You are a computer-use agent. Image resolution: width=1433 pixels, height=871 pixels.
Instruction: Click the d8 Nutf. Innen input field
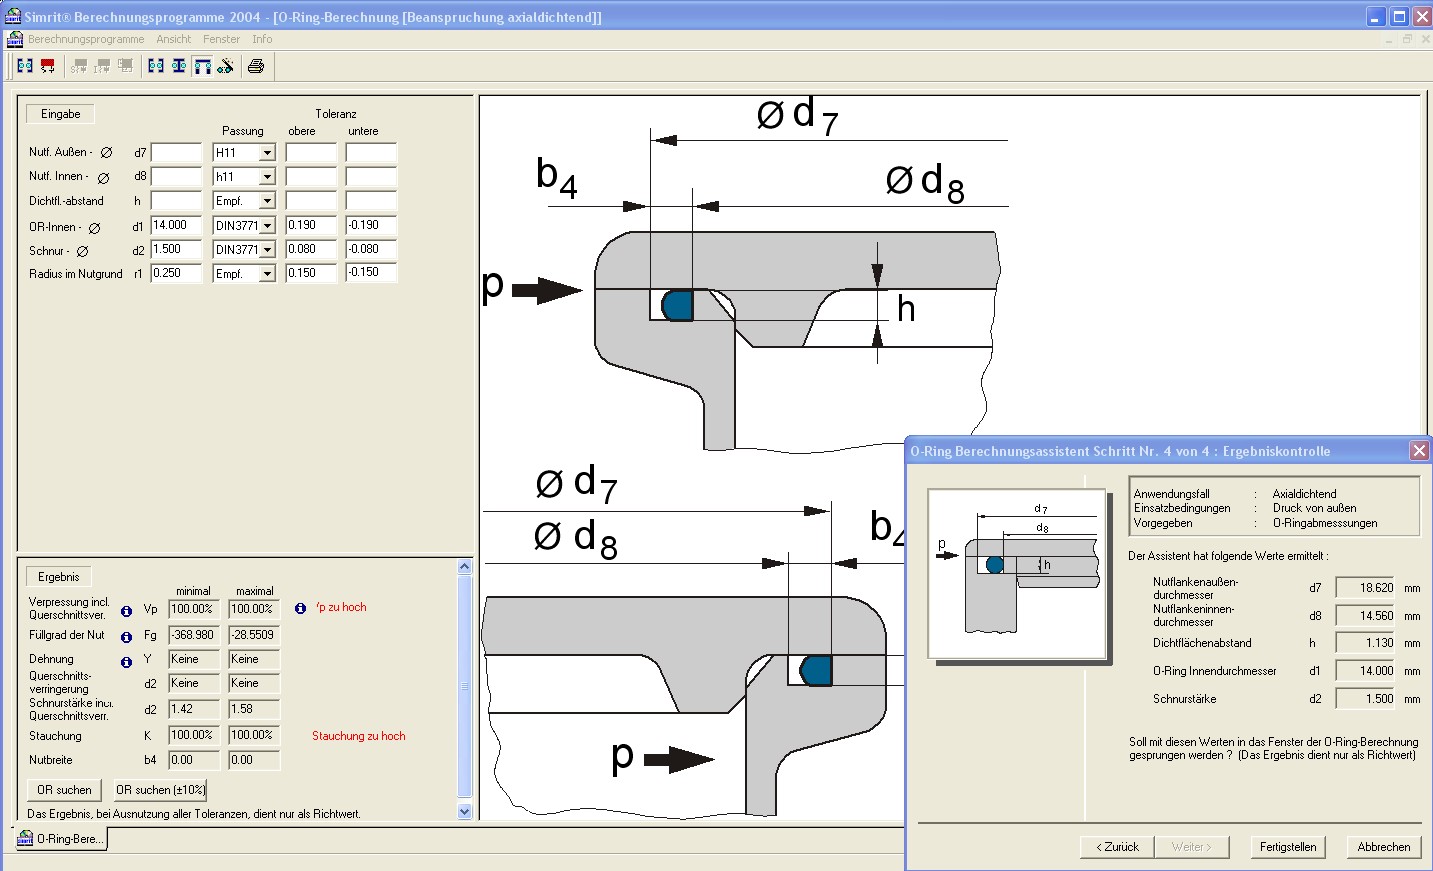click(176, 177)
